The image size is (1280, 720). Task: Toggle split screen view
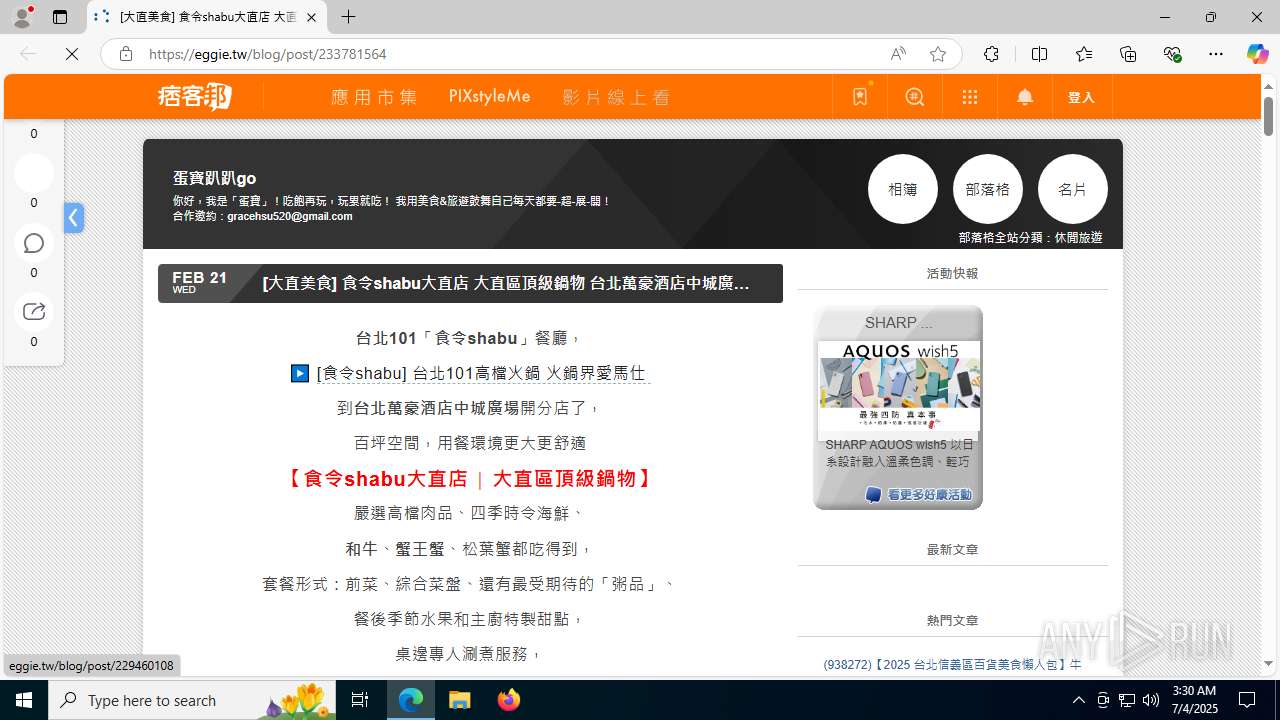click(1039, 54)
